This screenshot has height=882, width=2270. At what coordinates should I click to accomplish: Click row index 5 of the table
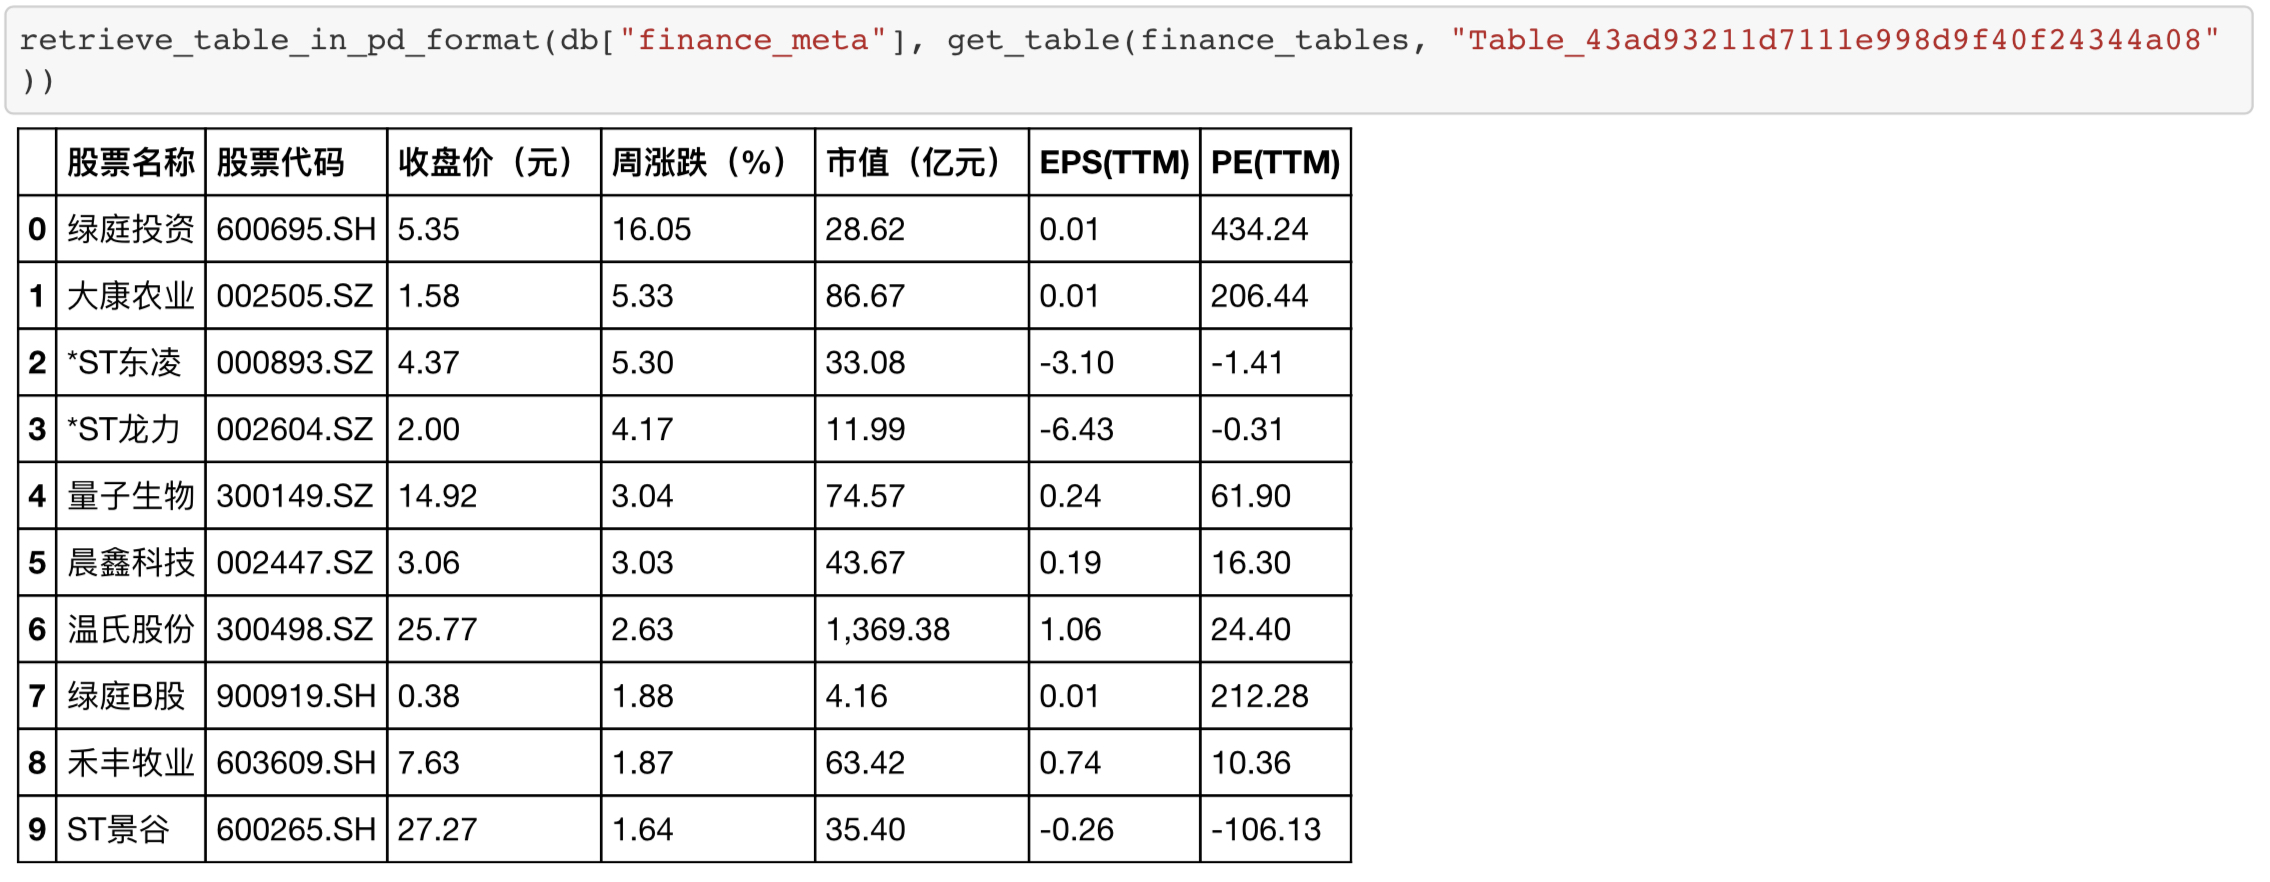point(37,562)
